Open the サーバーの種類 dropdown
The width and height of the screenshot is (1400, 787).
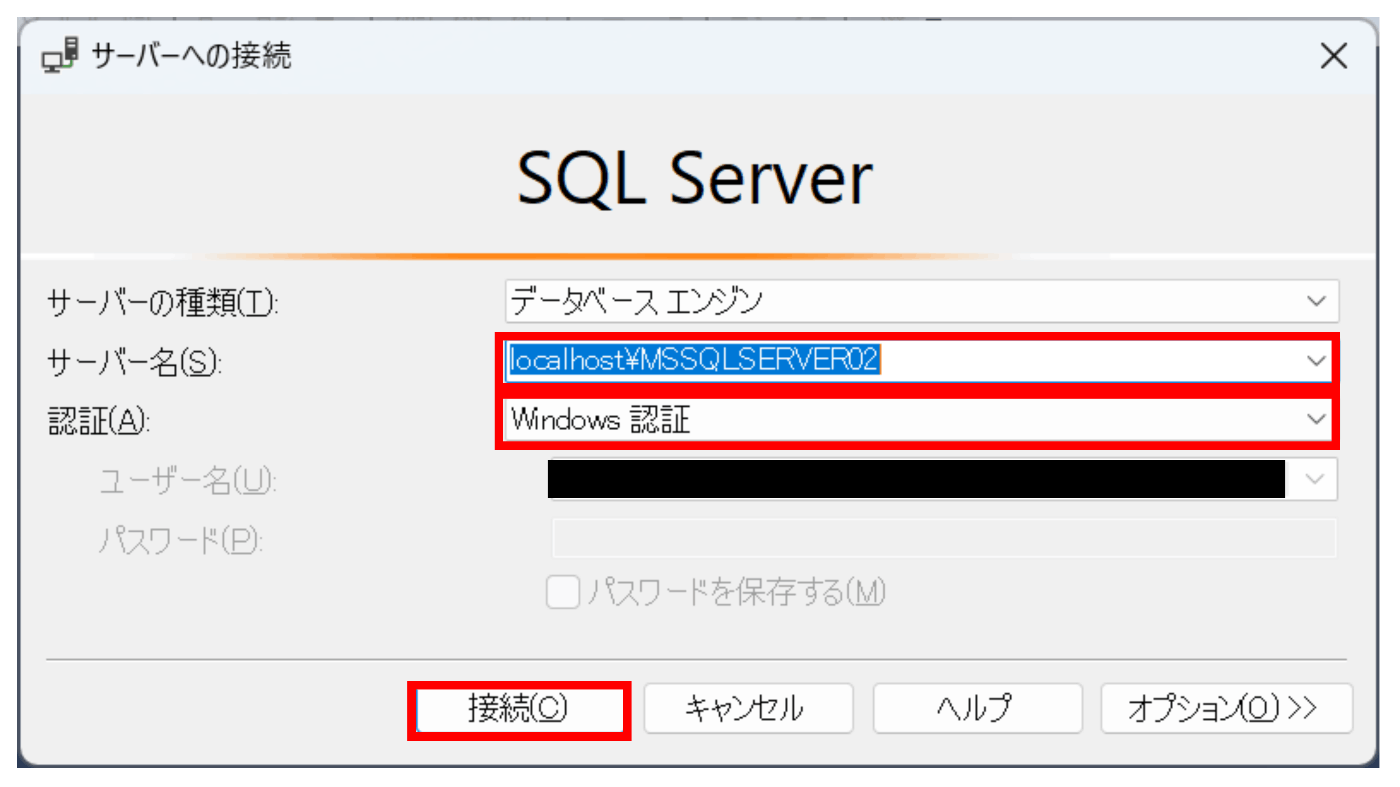921,299
